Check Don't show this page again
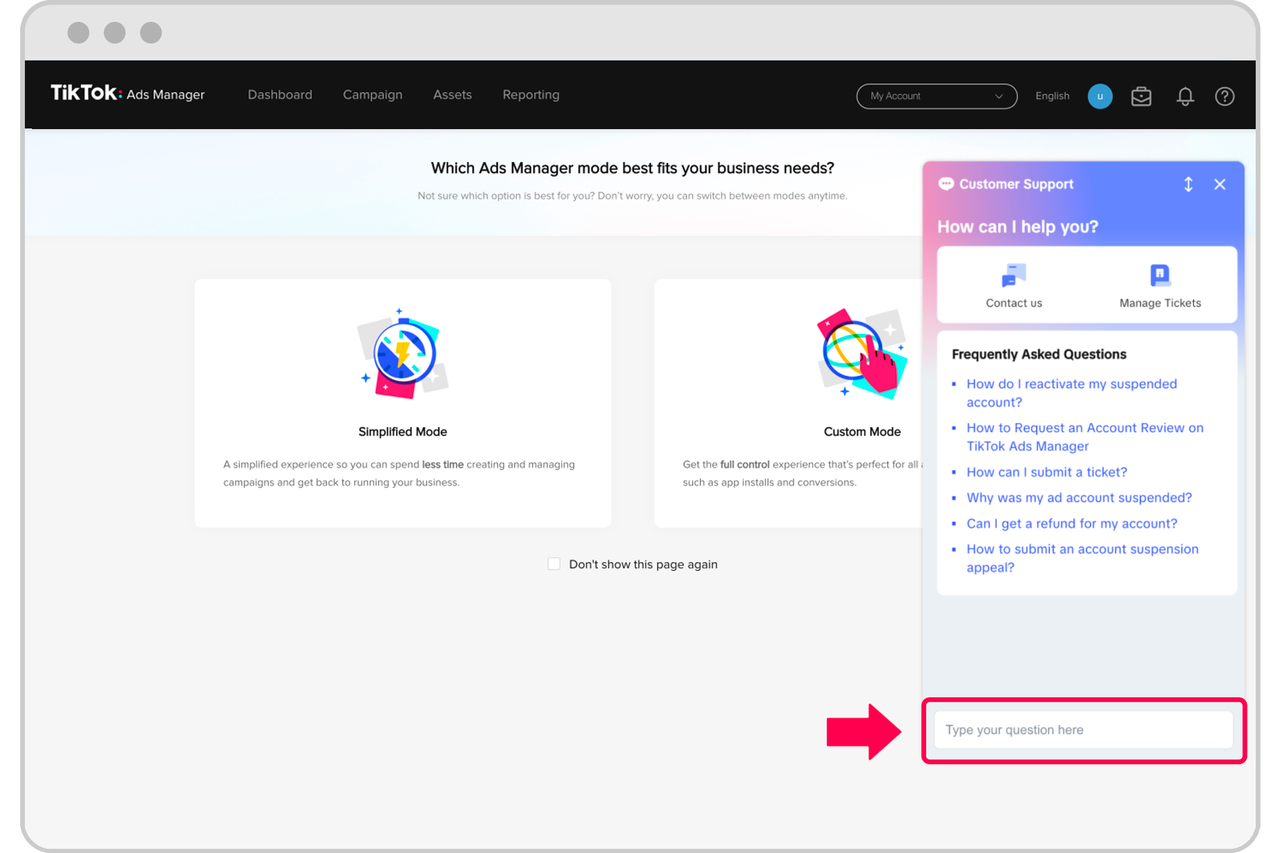Viewport: 1280px width, 853px height. pyautogui.click(x=554, y=564)
